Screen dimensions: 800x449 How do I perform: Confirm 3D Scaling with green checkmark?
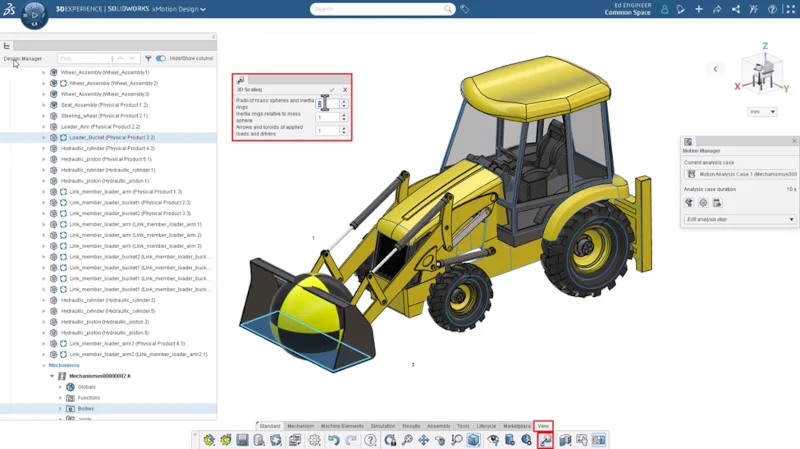pyautogui.click(x=332, y=90)
